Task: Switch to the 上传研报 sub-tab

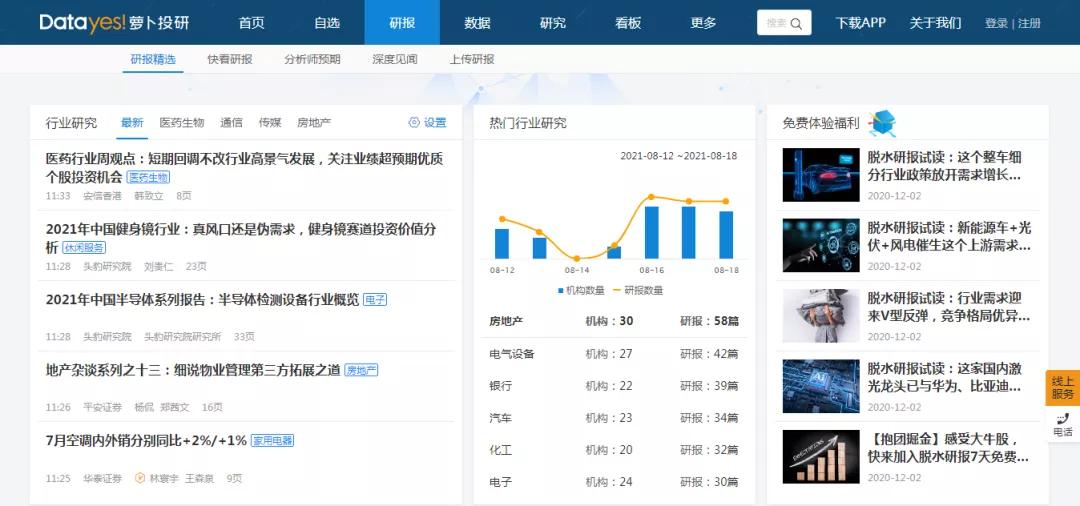Action: (x=472, y=59)
